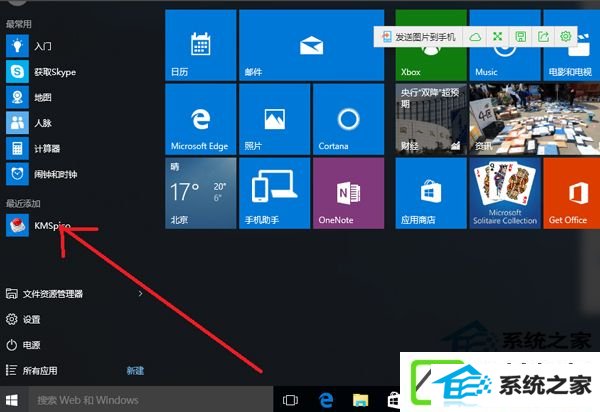Launch the Microsoft Edge tile
The height and width of the screenshot is (412, 600).
[x=201, y=119]
